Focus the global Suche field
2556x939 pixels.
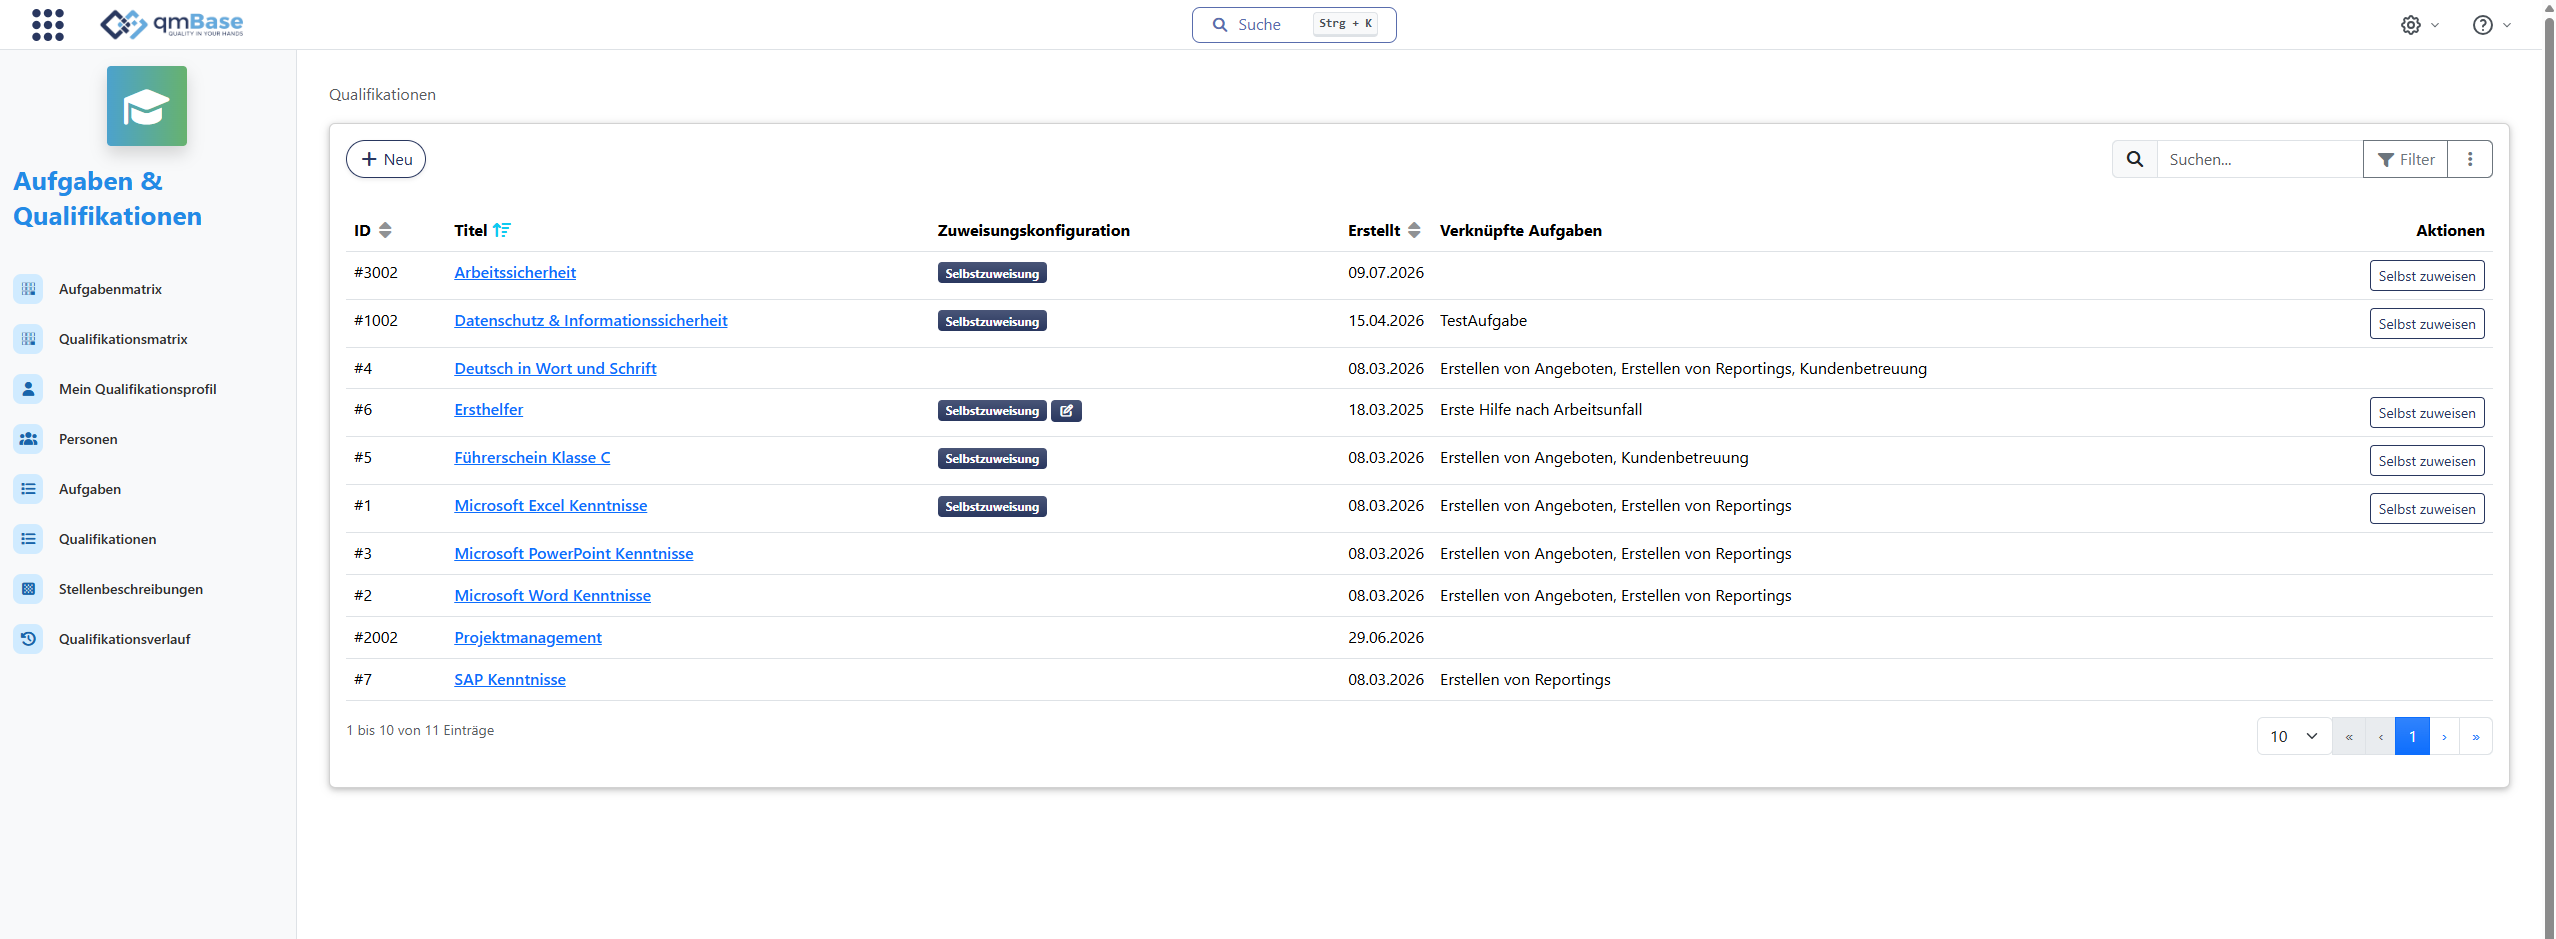(x=1294, y=25)
